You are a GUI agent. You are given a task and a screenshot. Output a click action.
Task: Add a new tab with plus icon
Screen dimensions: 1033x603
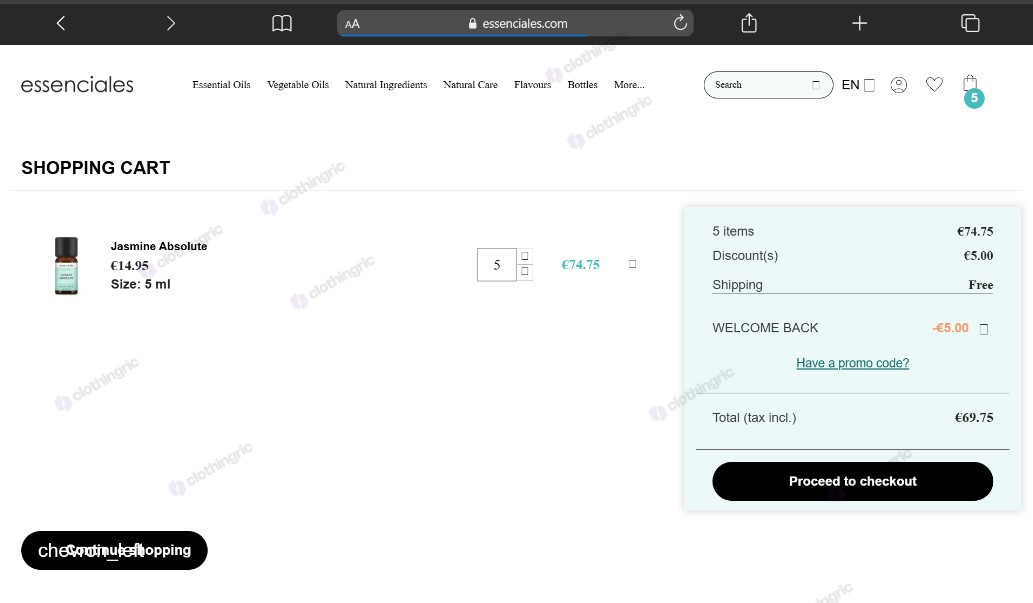point(859,24)
